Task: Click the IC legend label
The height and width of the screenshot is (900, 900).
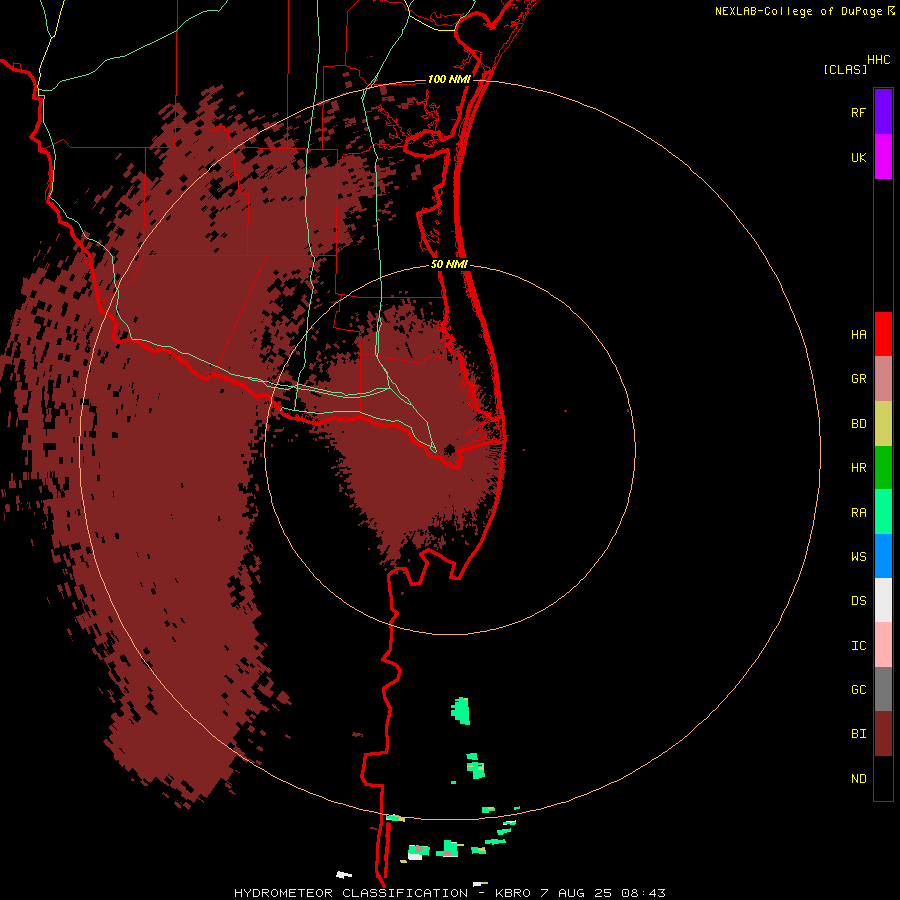Action: (858, 646)
